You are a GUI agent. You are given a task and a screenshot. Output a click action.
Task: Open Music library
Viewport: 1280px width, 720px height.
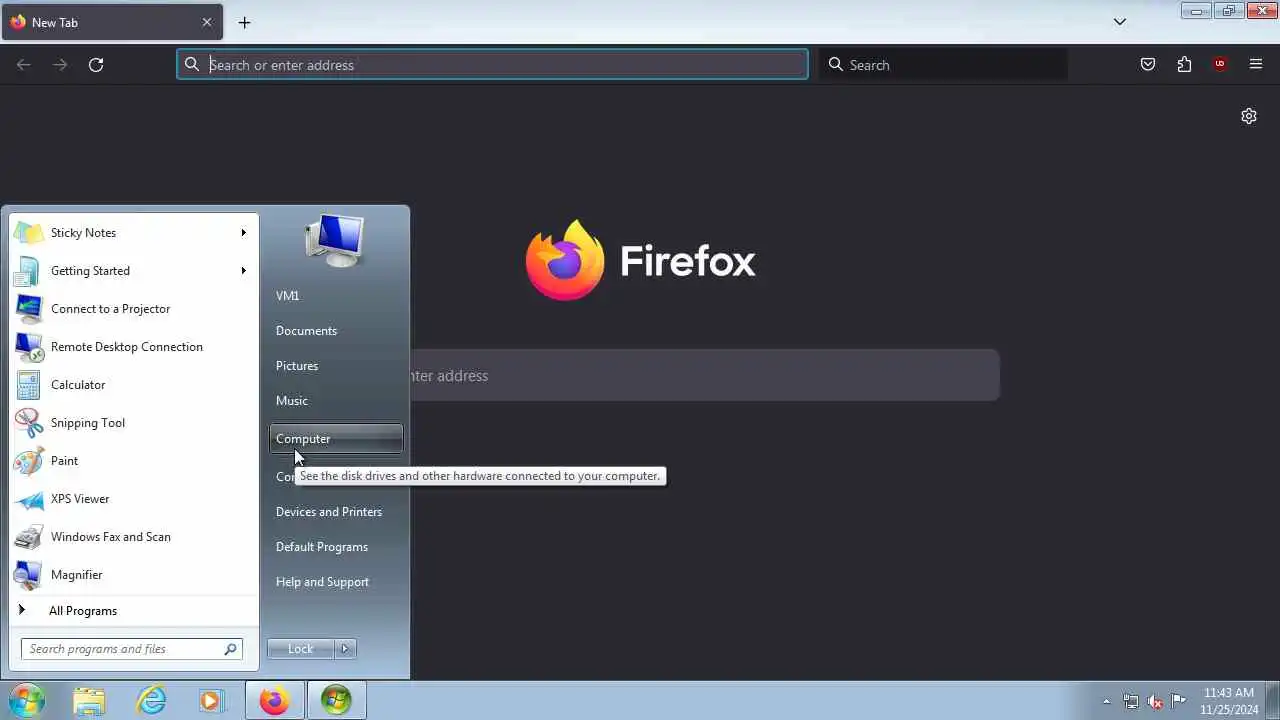(x=336, y=401)
